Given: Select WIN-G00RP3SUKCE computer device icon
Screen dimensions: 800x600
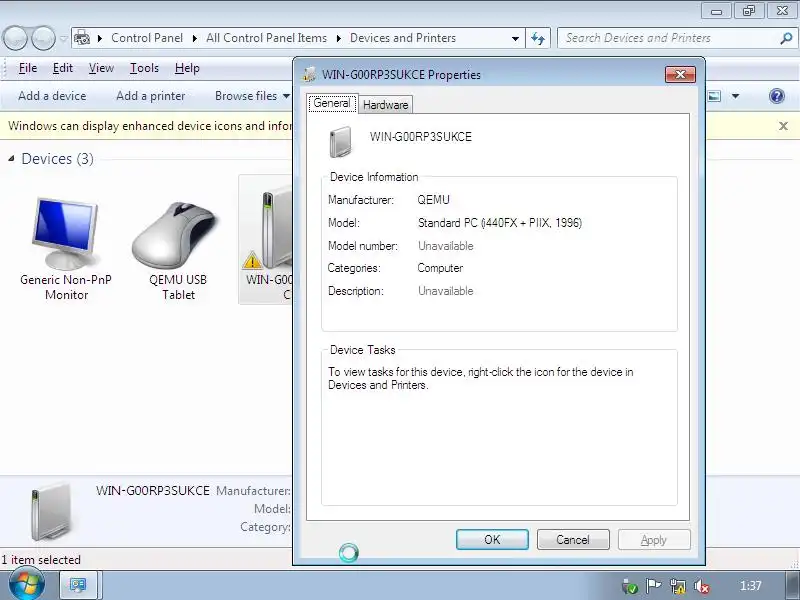Looking at the screenshot, I should (266, 240).
